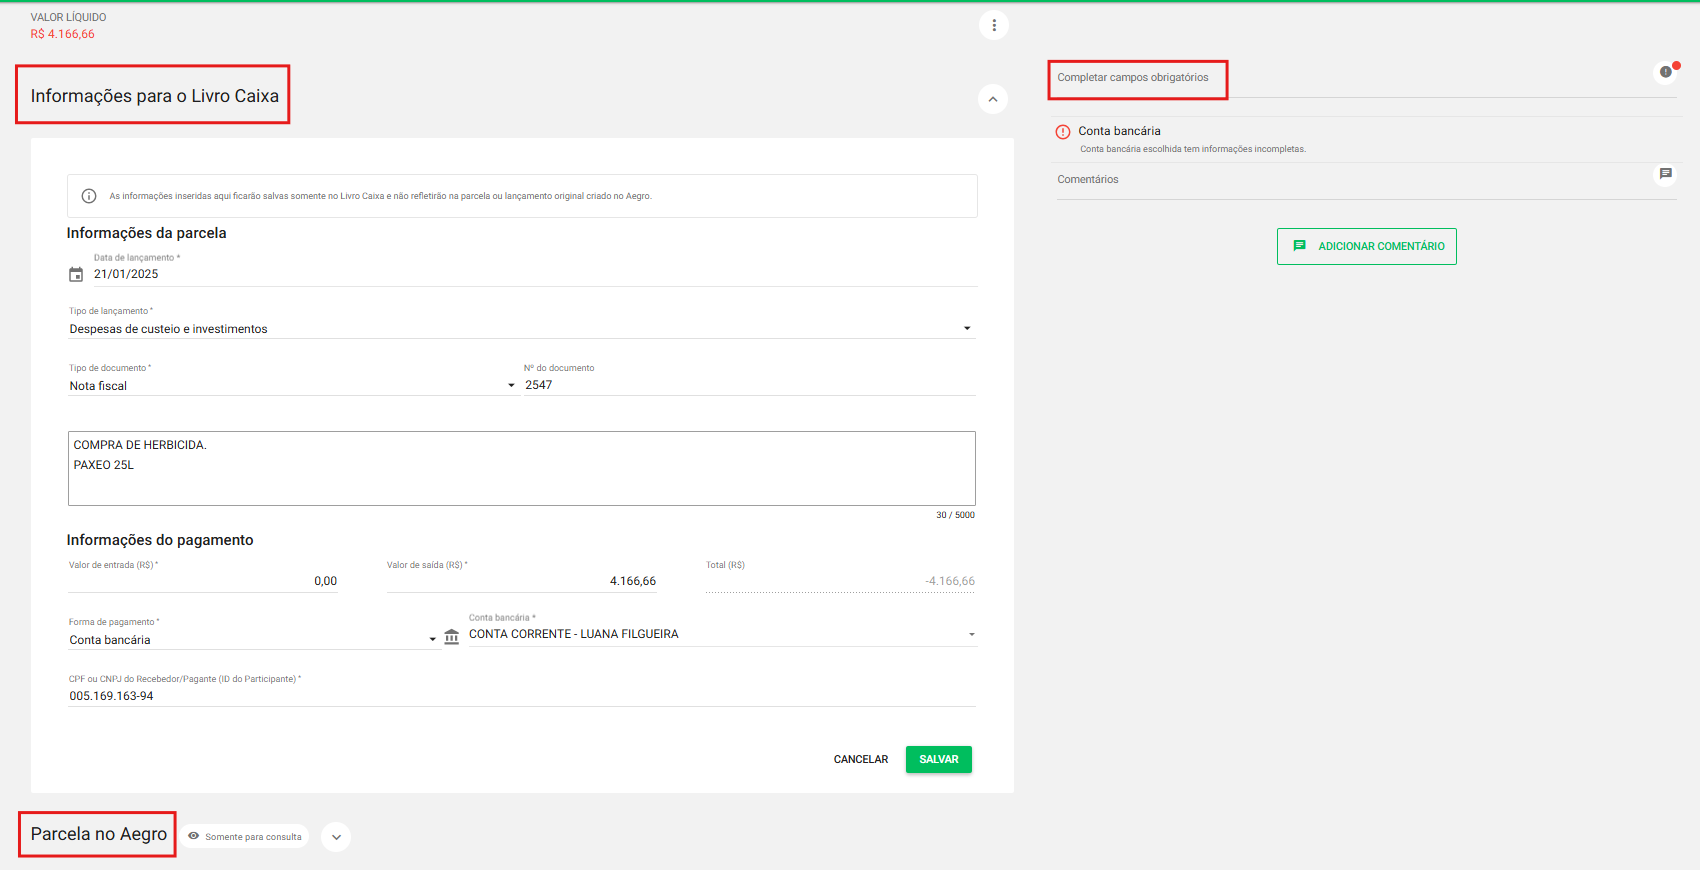The image size is (1700, 870).
Task: Click the CPF ou CNPJ input field
Action: [521, 696]
